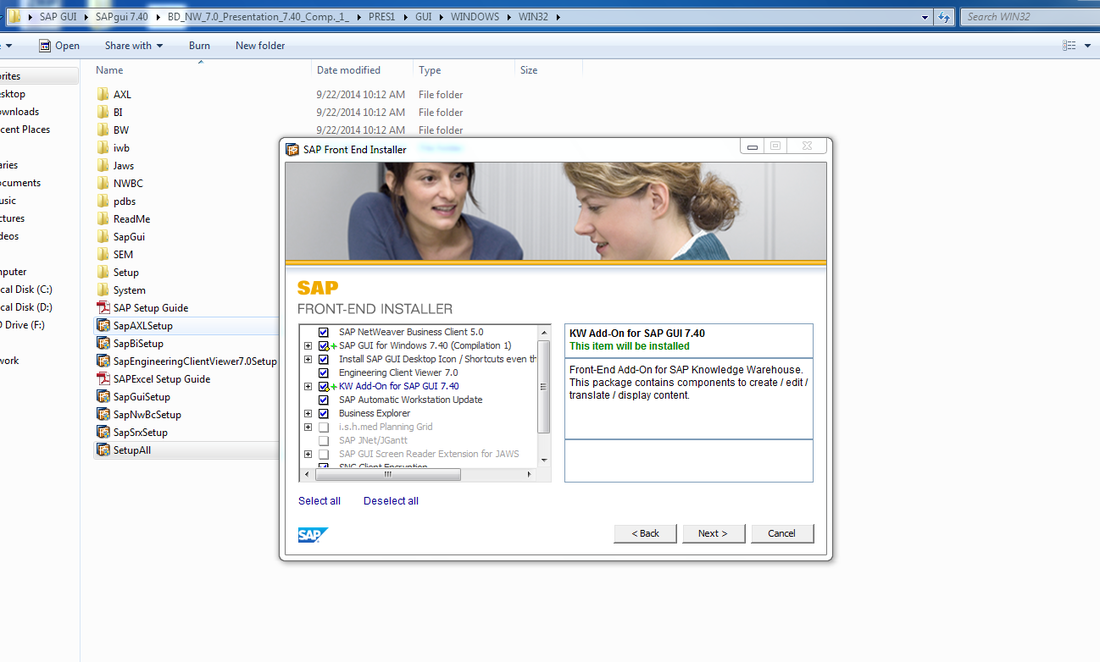Click Deselect all link

coord(391,501)
